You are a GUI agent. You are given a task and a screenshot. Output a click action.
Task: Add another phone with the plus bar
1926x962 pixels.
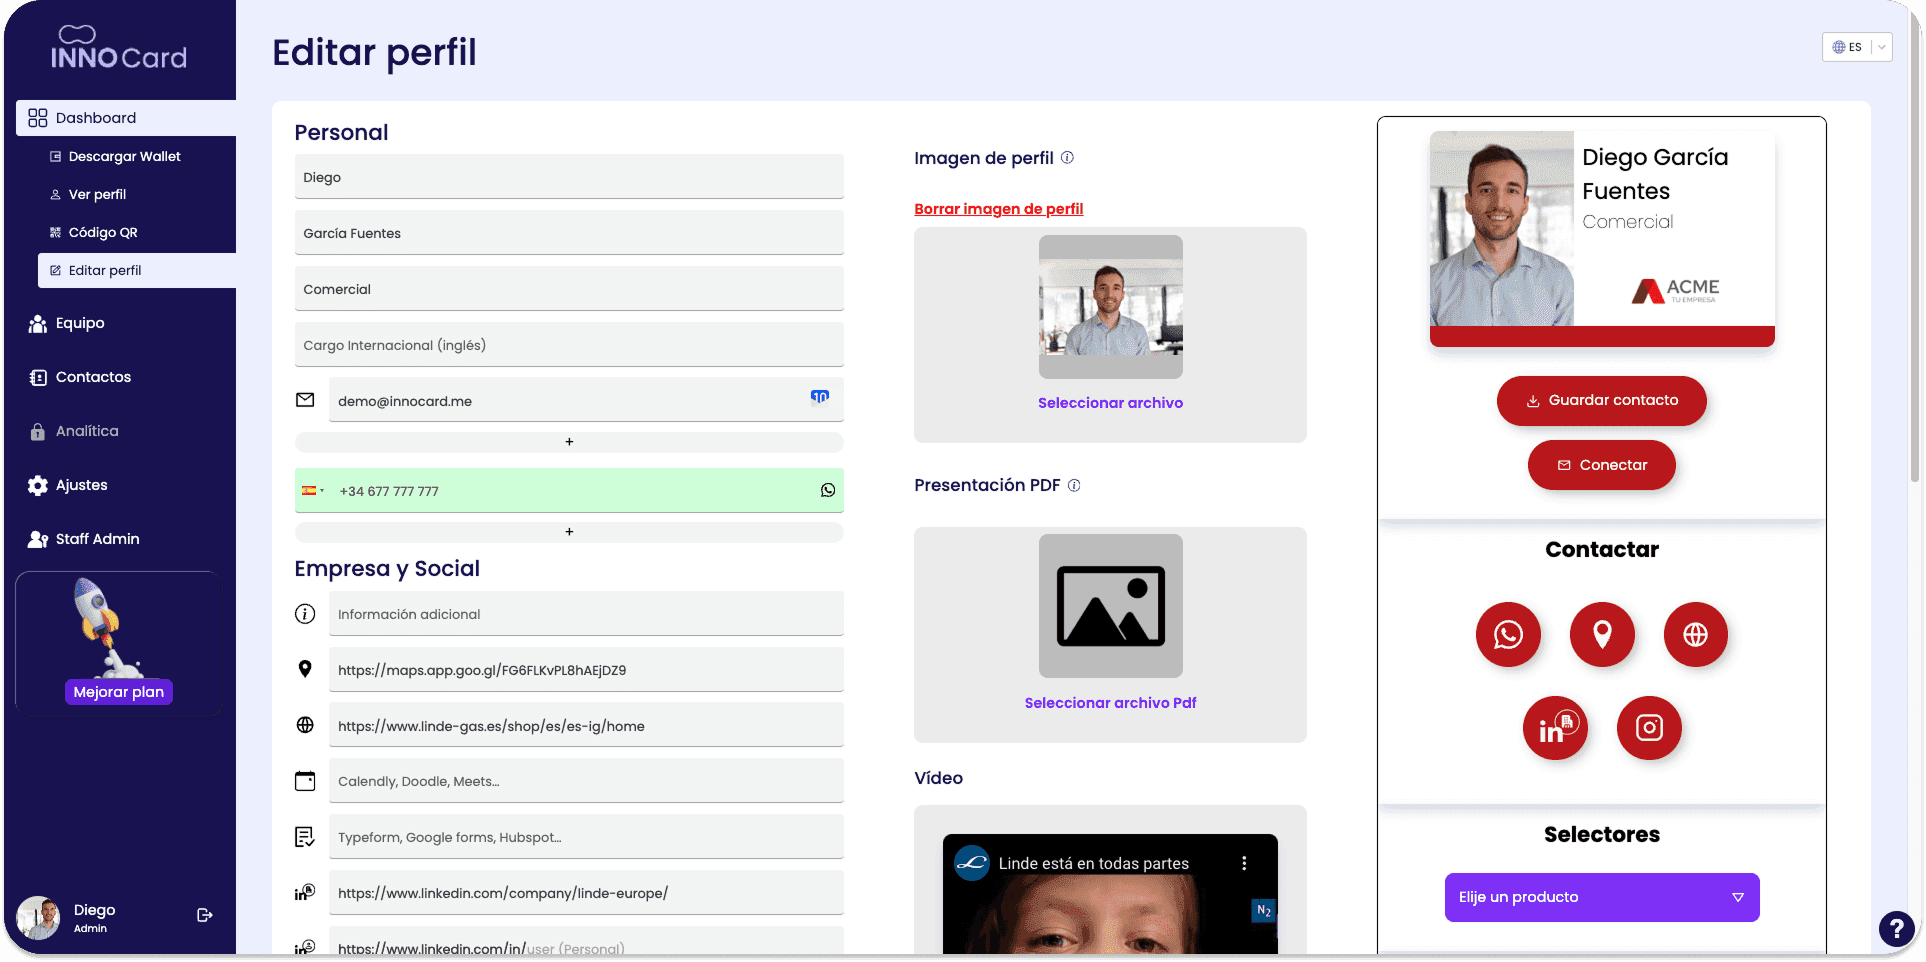(x=569, y=532)
